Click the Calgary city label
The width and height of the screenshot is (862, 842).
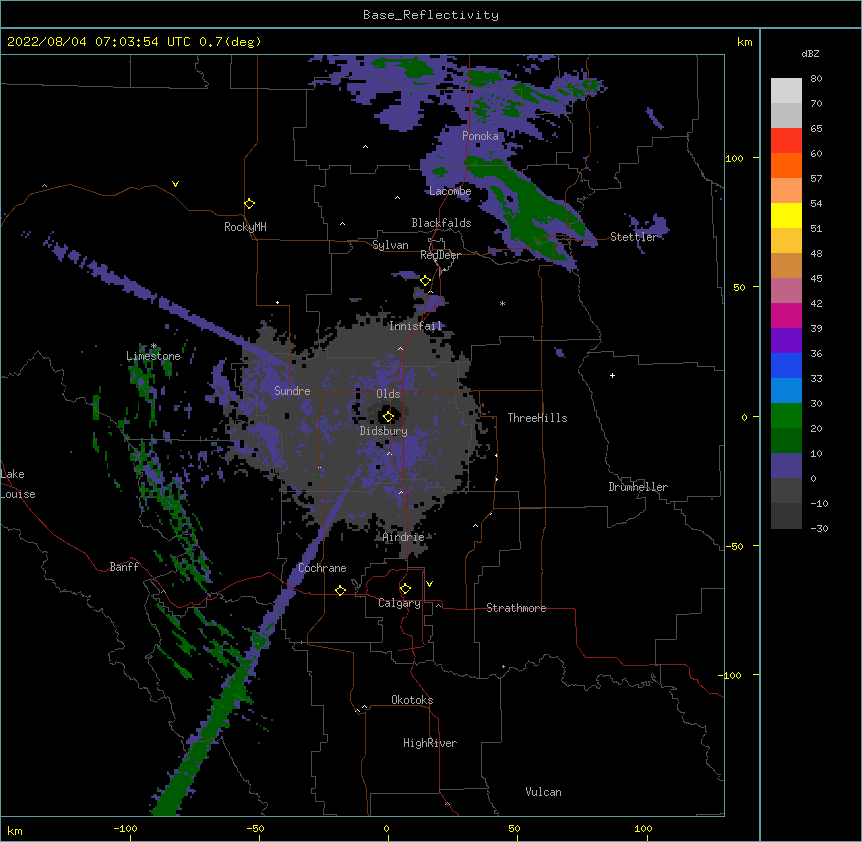tap(400, 603)
